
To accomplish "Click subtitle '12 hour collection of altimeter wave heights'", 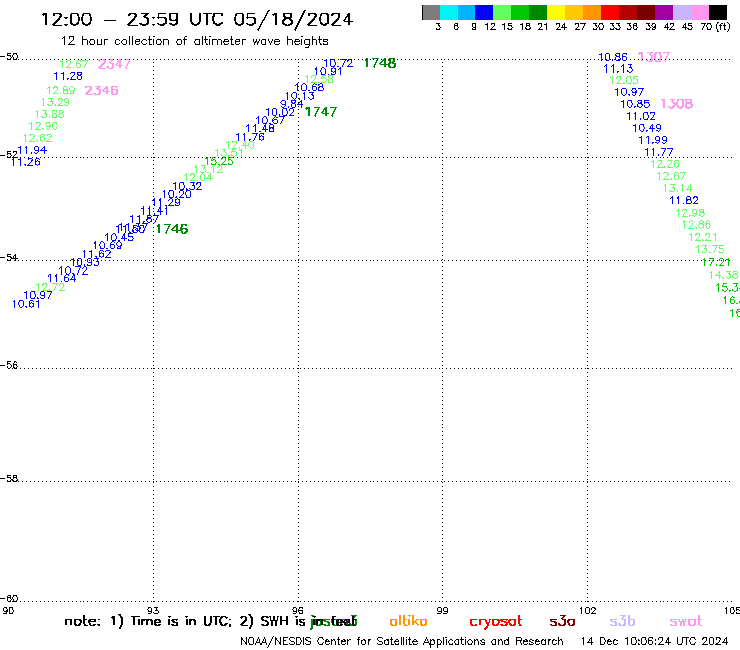I will coord(194,41).
